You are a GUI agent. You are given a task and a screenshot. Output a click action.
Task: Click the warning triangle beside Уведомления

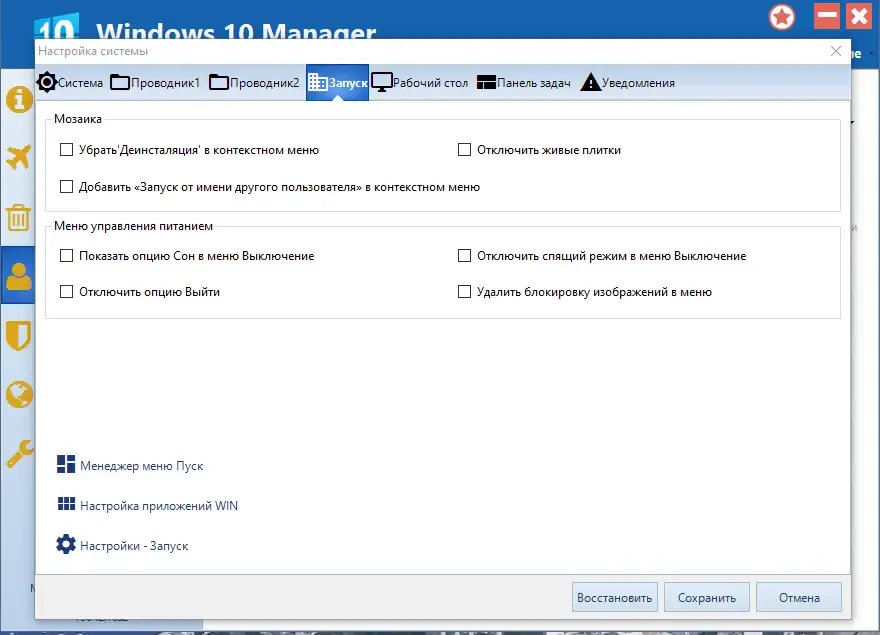coord(590,82)
